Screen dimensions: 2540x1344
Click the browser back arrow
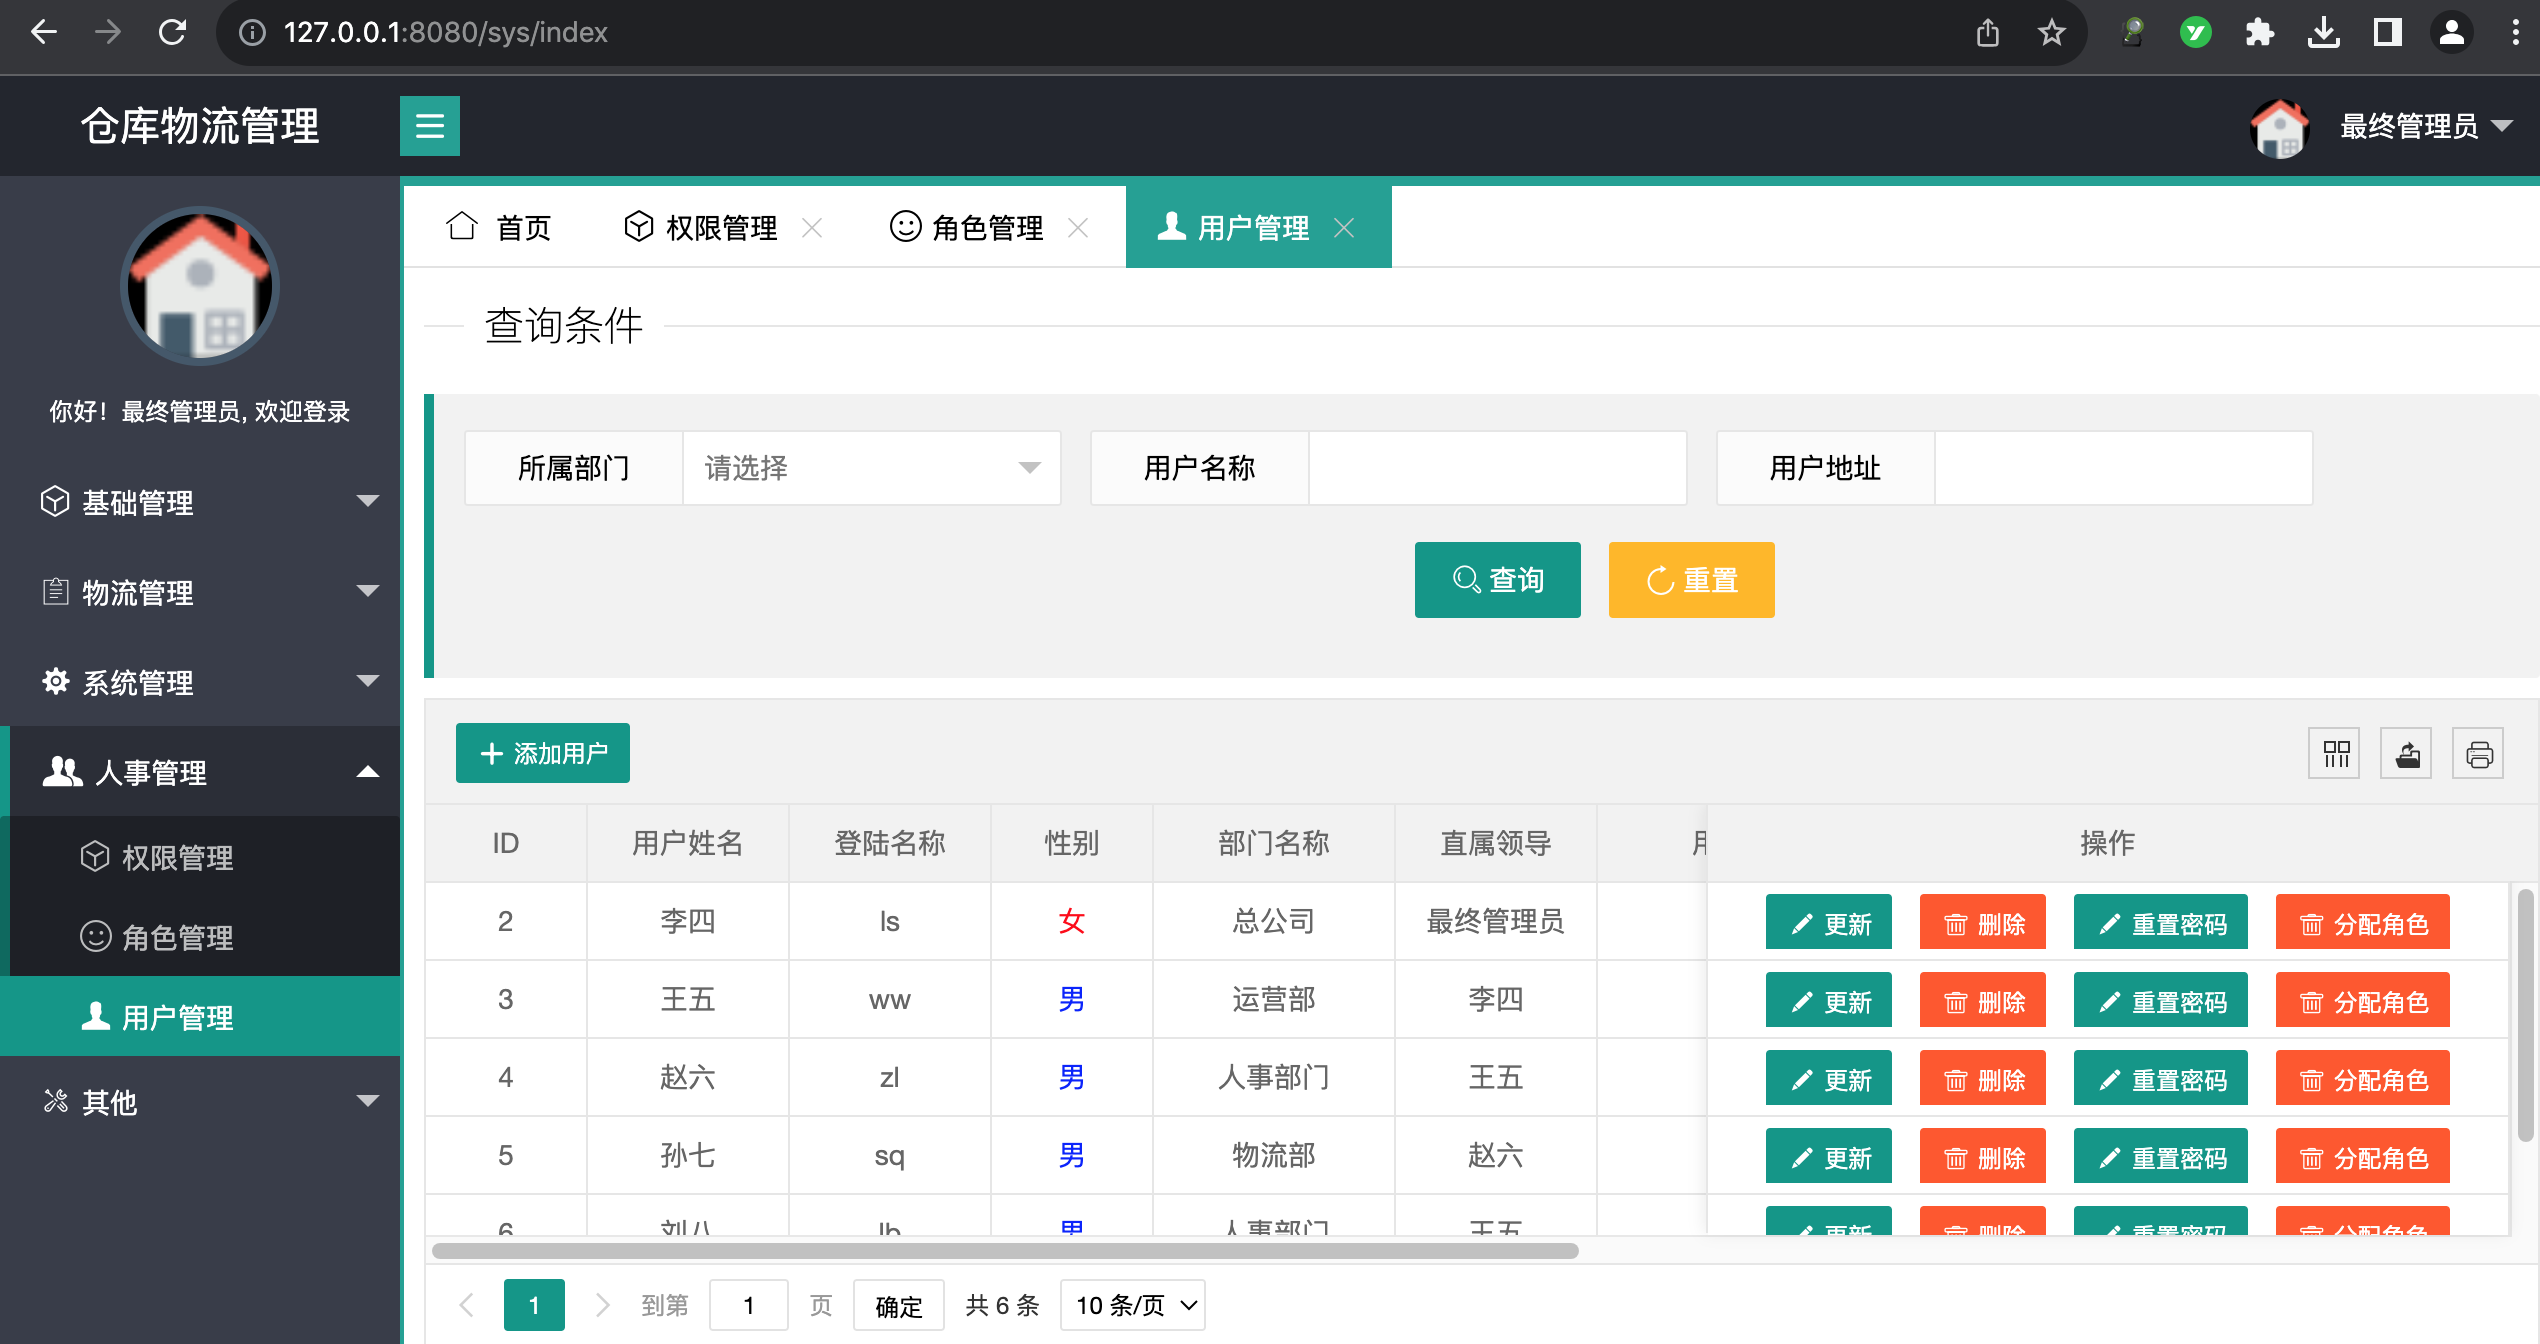pos(43,32)
